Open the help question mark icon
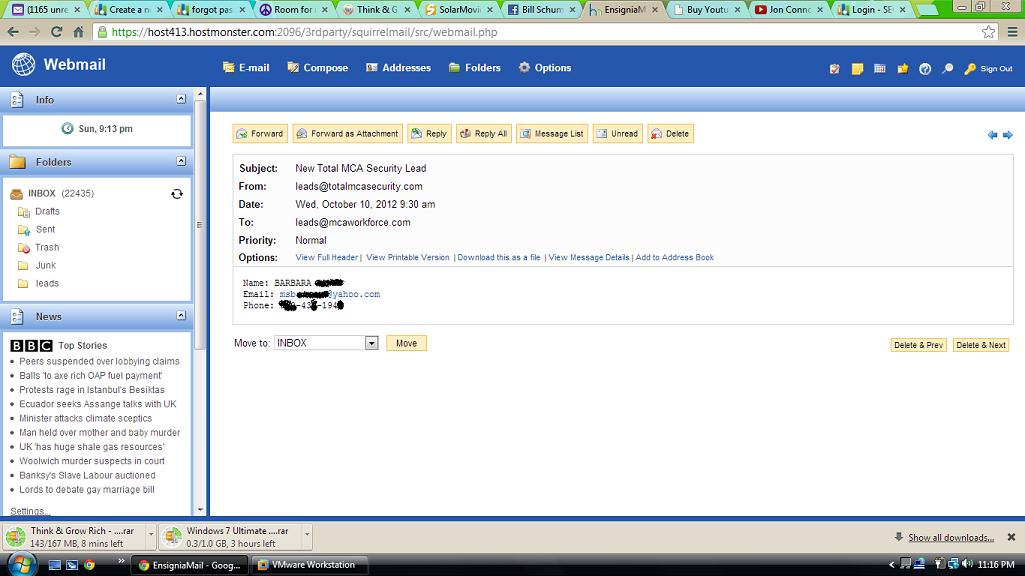The width and height of the screenshot is (1025, 576). [925, 69]
